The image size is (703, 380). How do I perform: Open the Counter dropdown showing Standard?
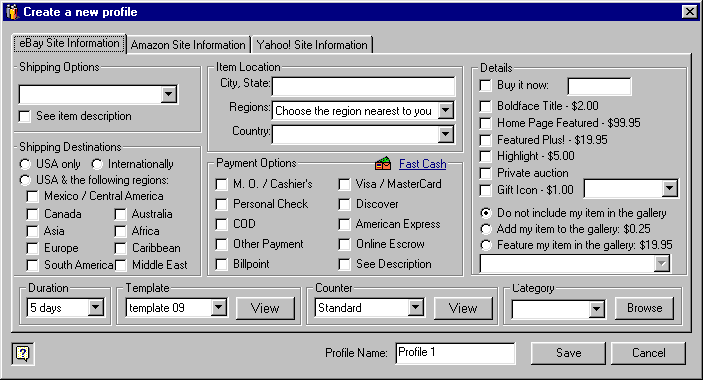(x=416, y=308)
